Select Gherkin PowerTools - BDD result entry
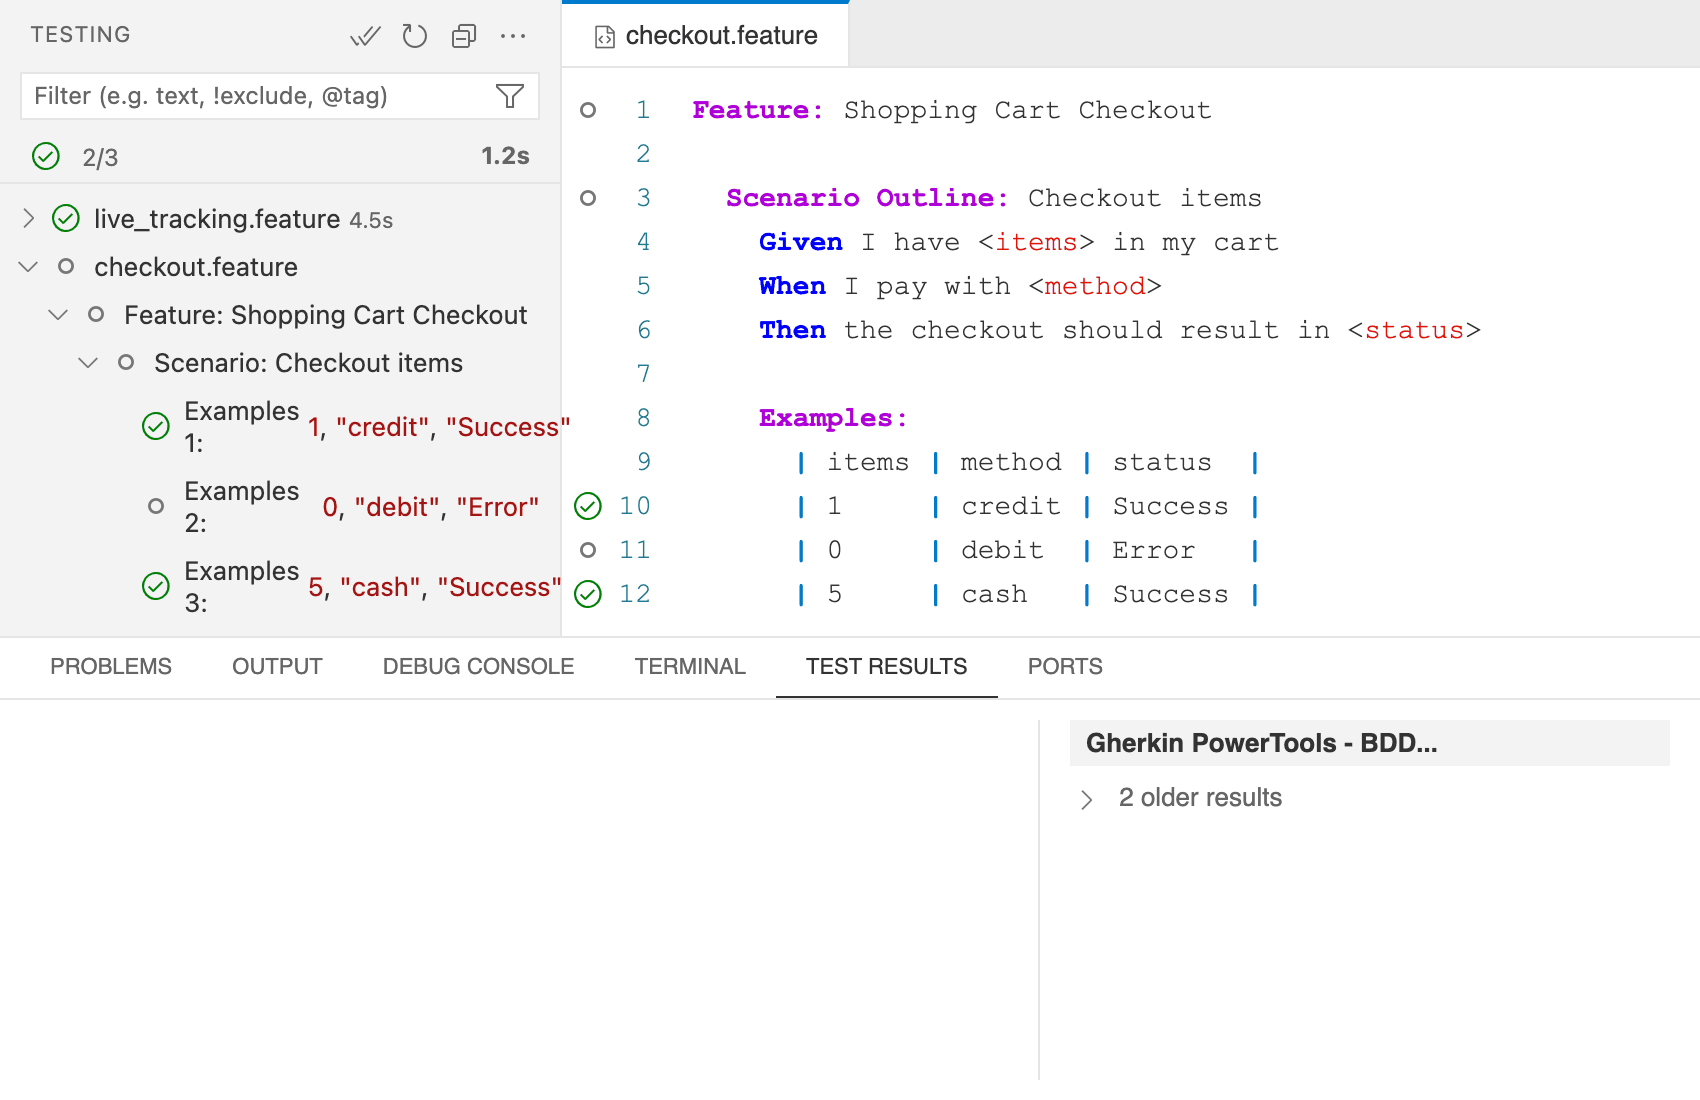Image resolution: width=1700 pixels, height=1100 pixels. [x=1370, y=743]
